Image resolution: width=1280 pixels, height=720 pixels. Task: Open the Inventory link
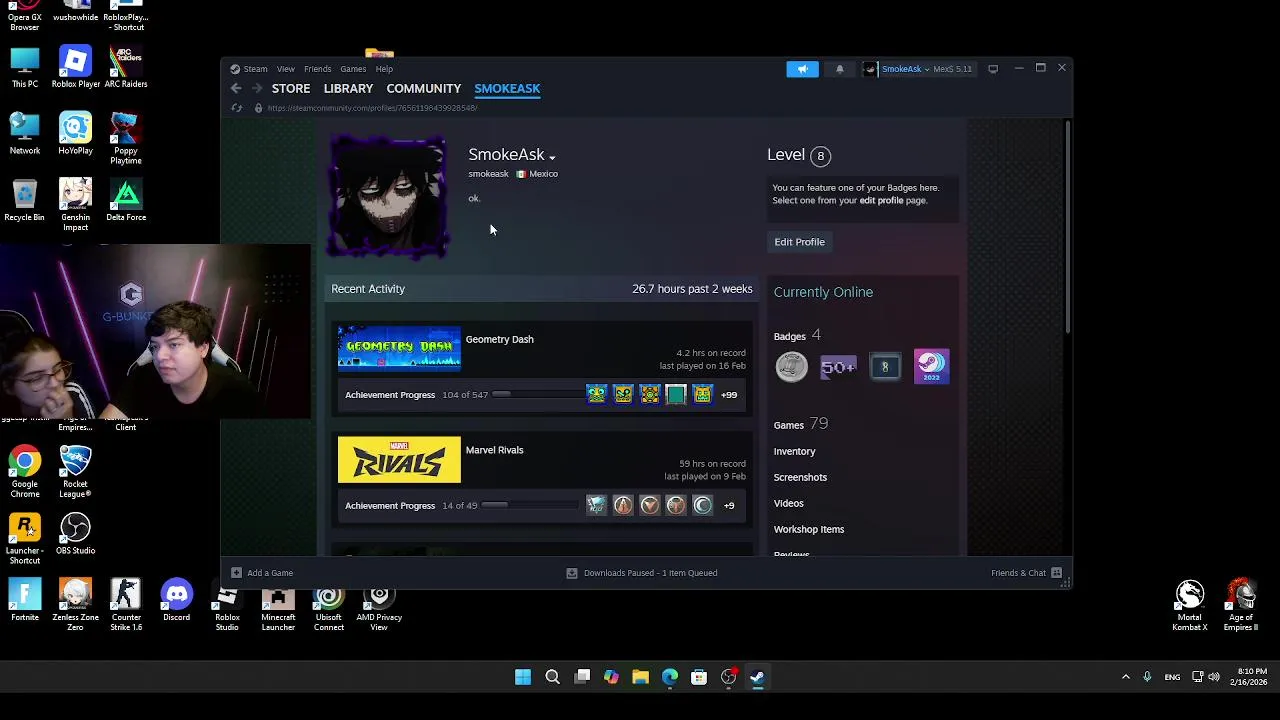coord(794,451)
